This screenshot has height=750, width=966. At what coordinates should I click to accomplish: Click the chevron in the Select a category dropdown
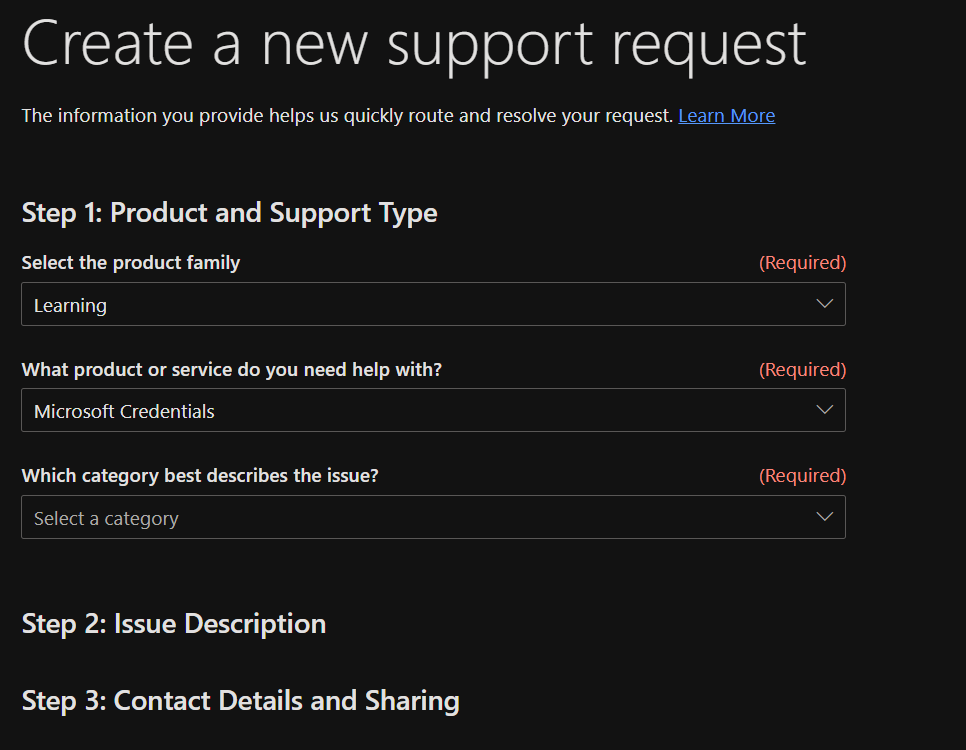(x=824, y=516)
